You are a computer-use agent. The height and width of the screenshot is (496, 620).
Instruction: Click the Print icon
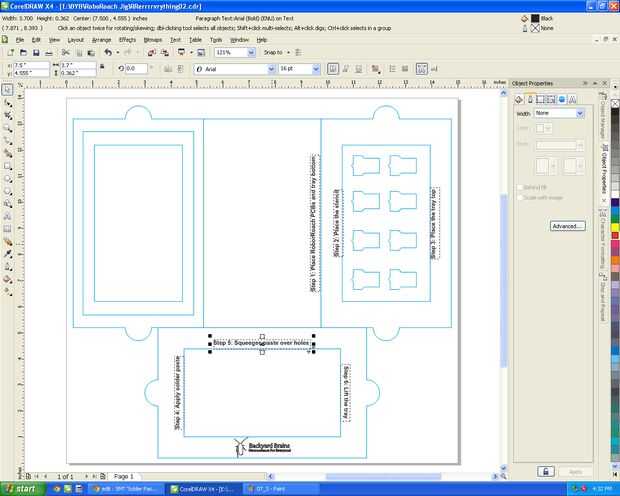coord(49,53)
